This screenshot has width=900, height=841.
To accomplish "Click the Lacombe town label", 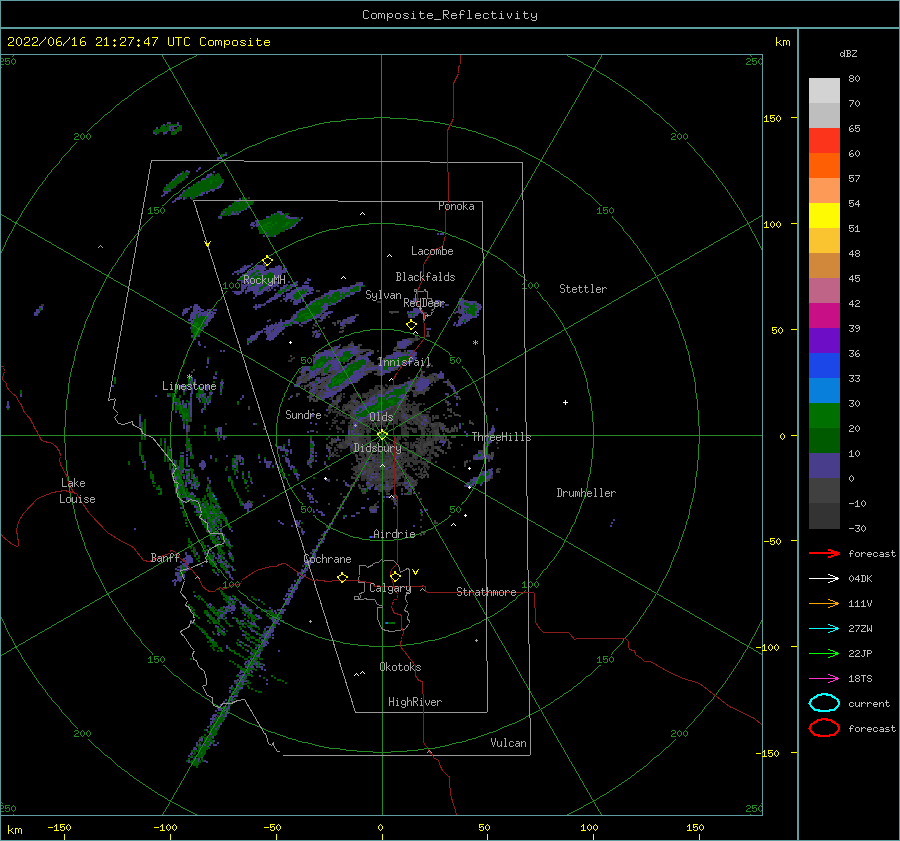I will click(432, 251).
